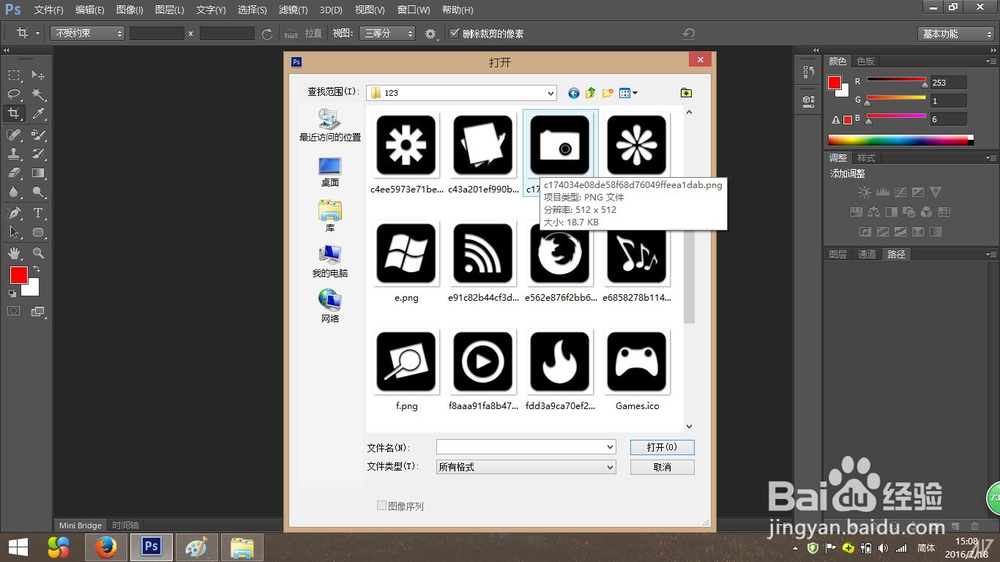Open Desktop in the dialog sidebar

330,172
